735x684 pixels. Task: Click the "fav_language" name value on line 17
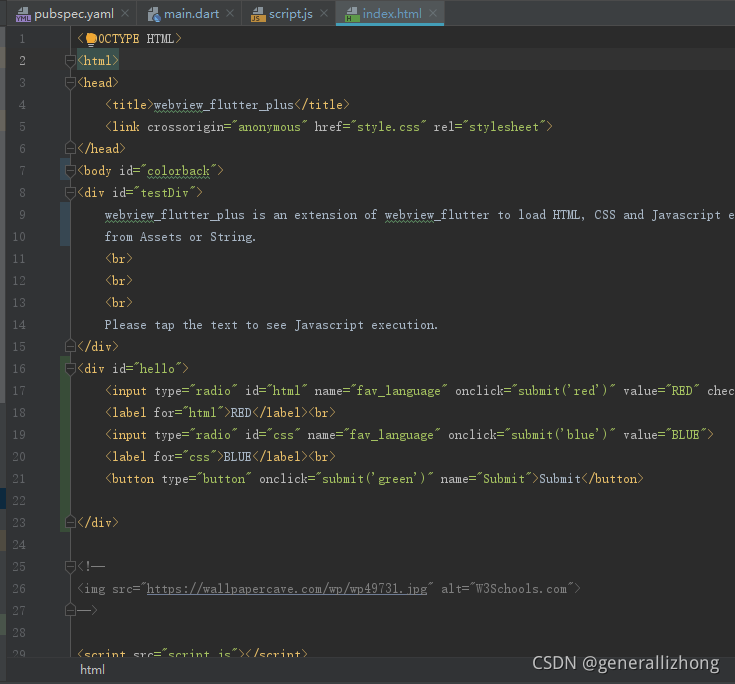click(x=399, y=391)
